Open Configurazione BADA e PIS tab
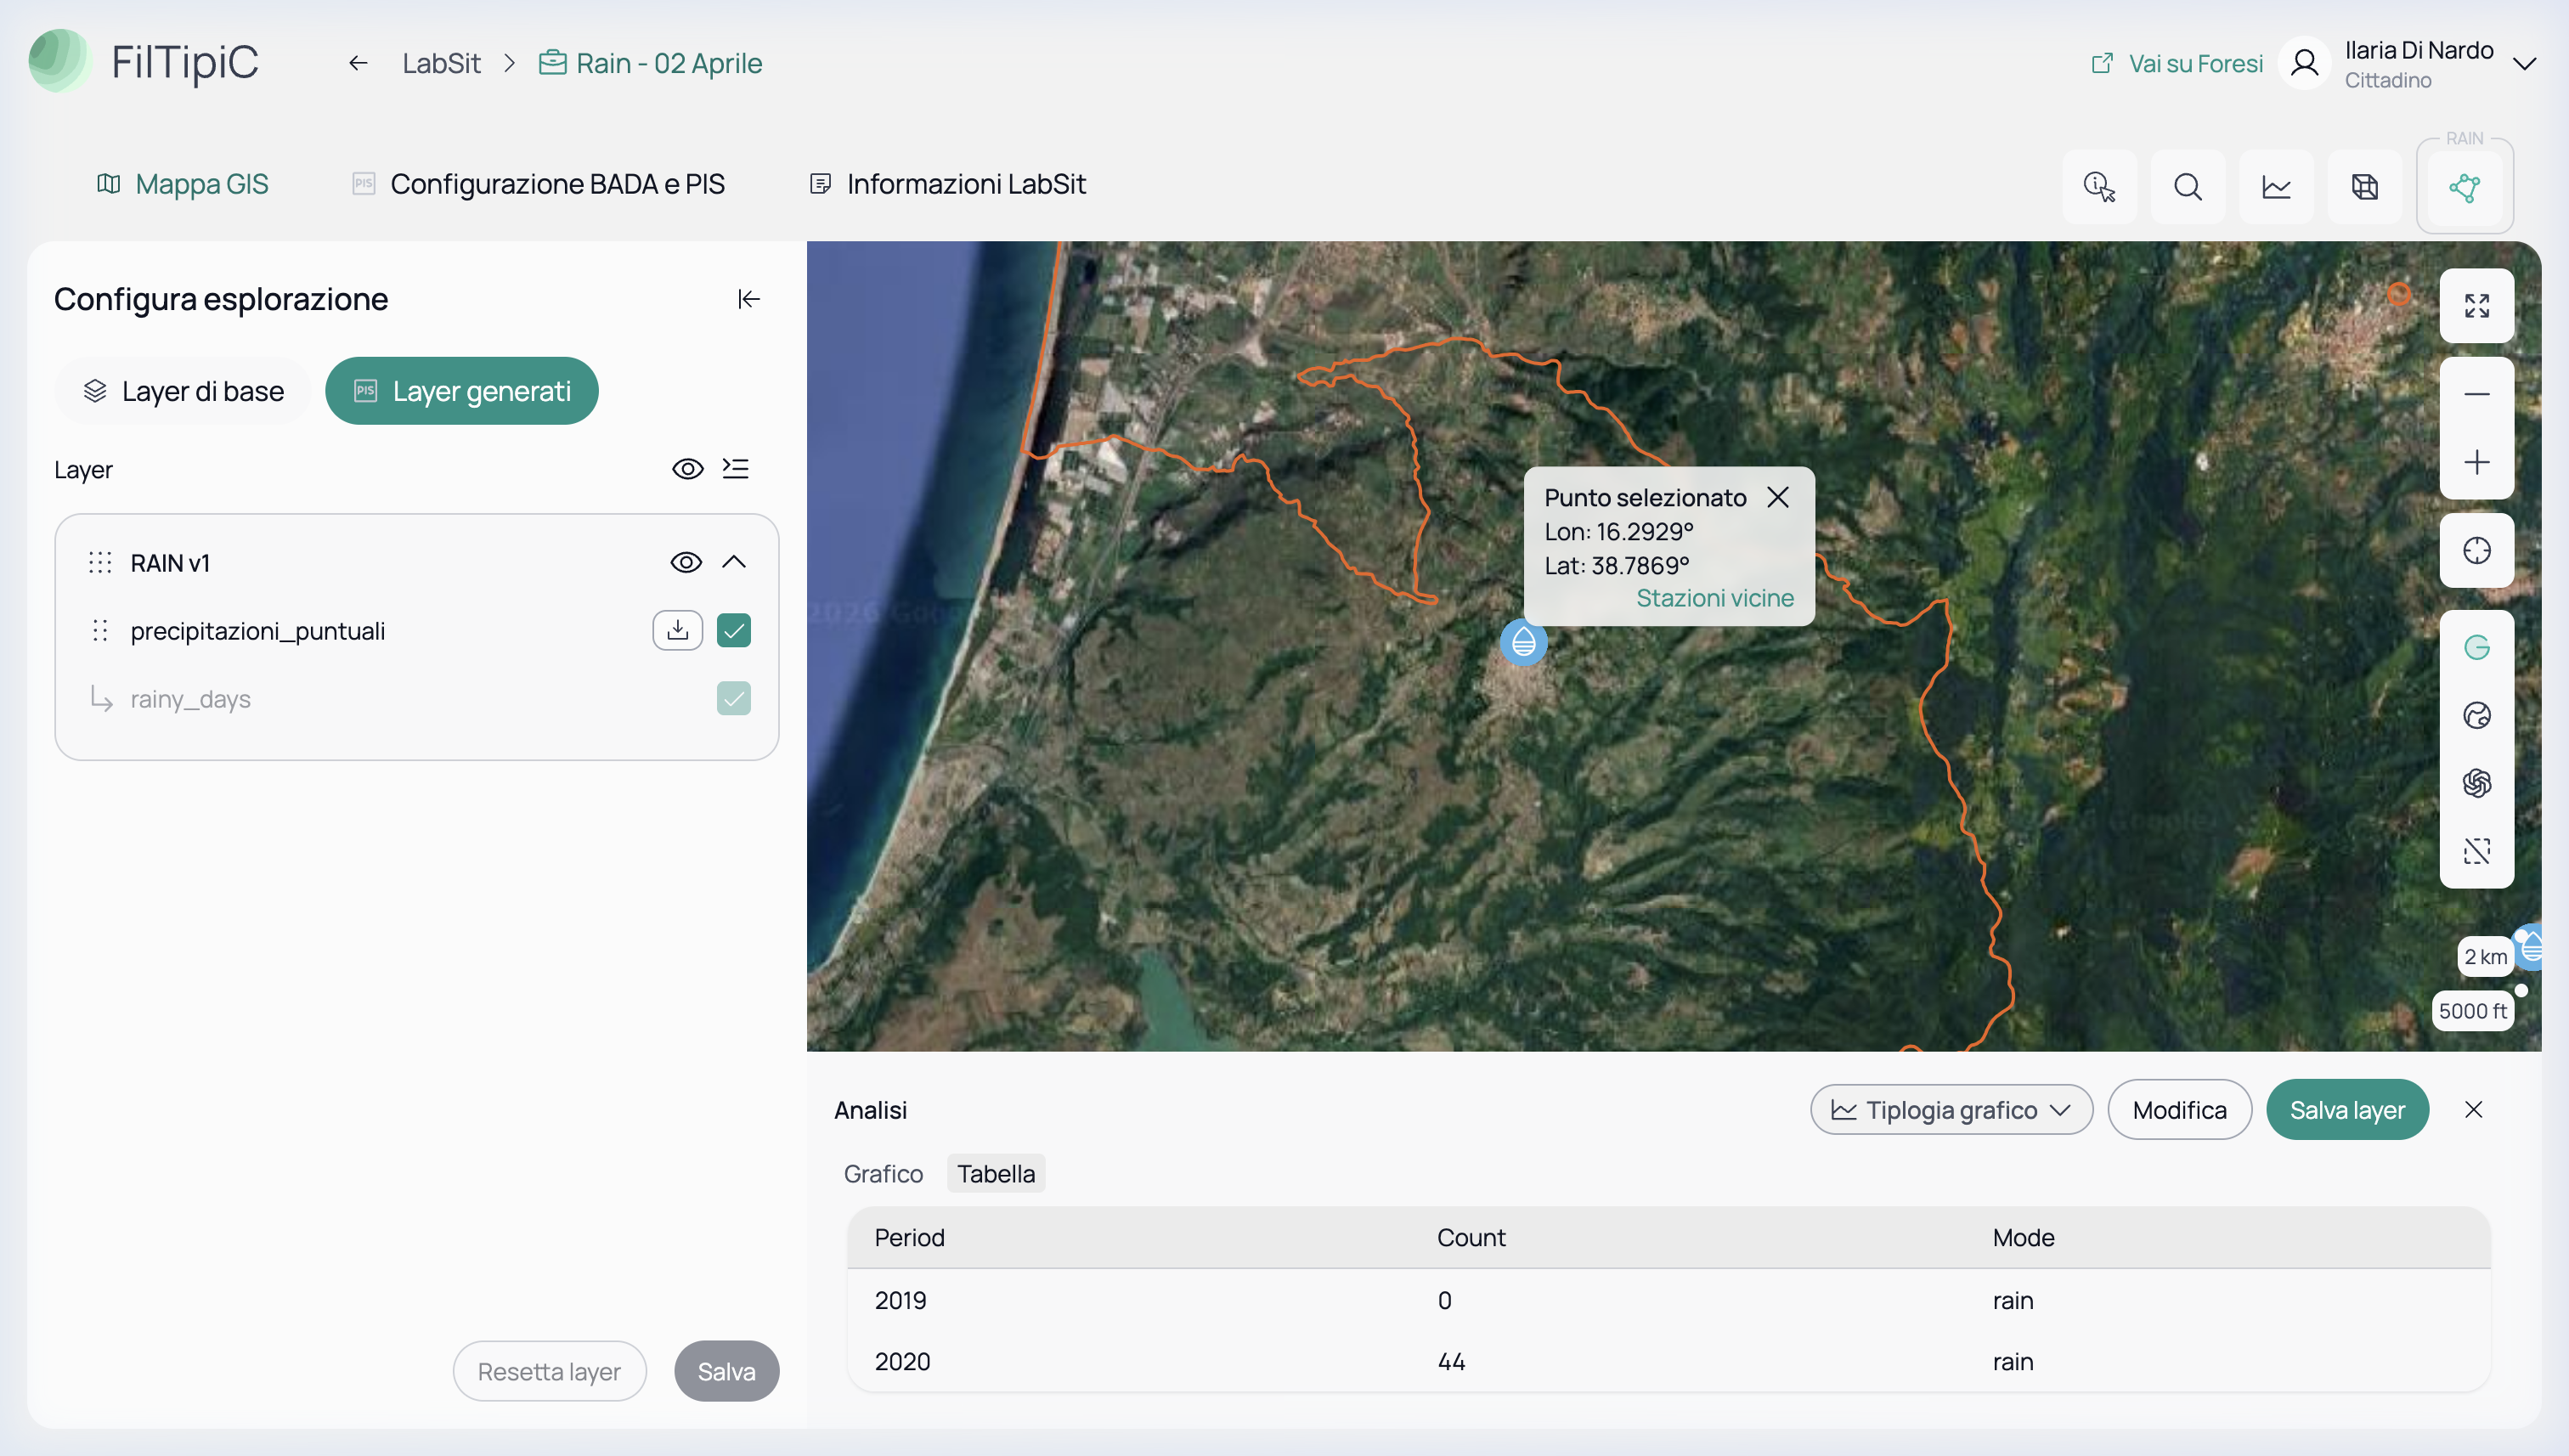Image resolution: width=2569 pixels, height=1456 pixels. (538, 184)
